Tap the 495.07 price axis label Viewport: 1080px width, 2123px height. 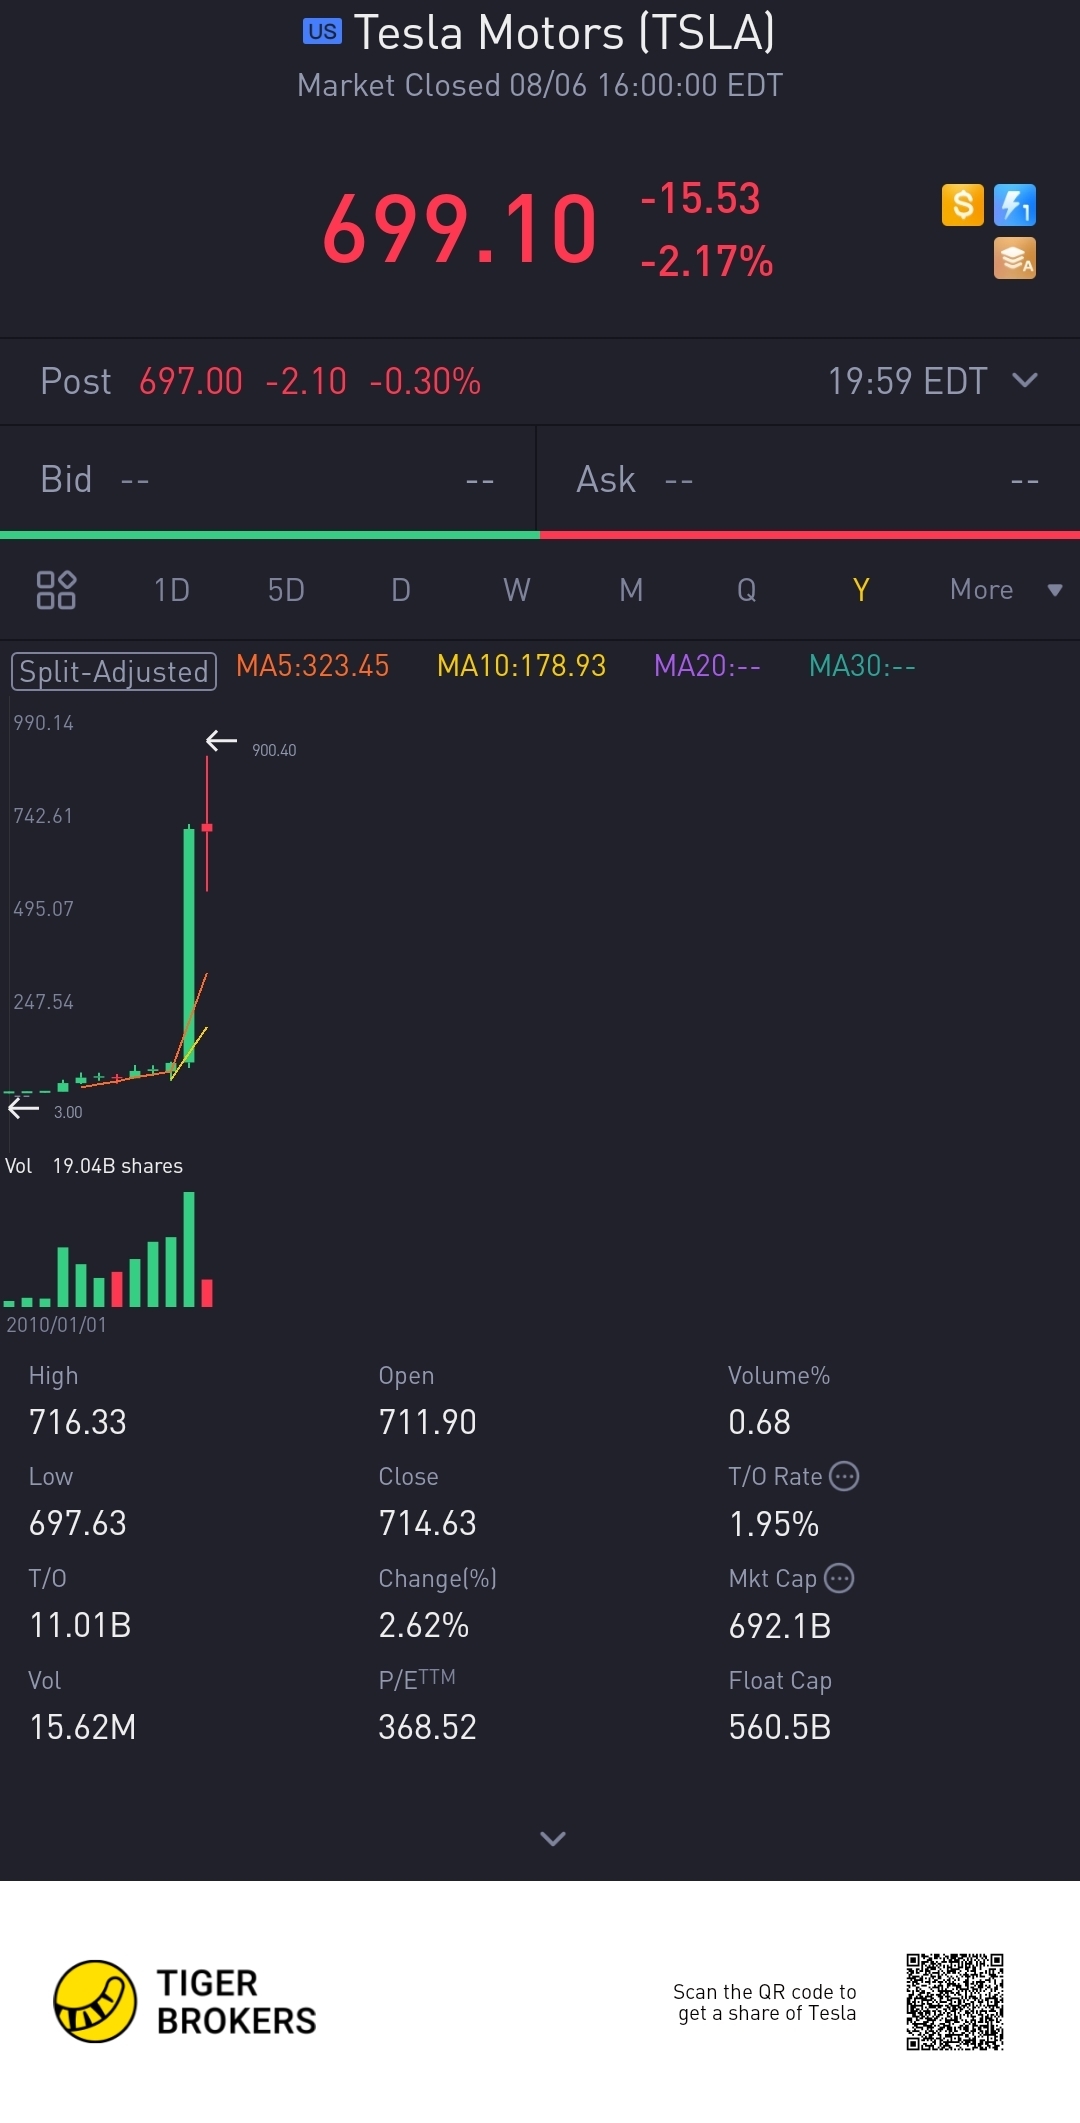[x=43, y=909]
